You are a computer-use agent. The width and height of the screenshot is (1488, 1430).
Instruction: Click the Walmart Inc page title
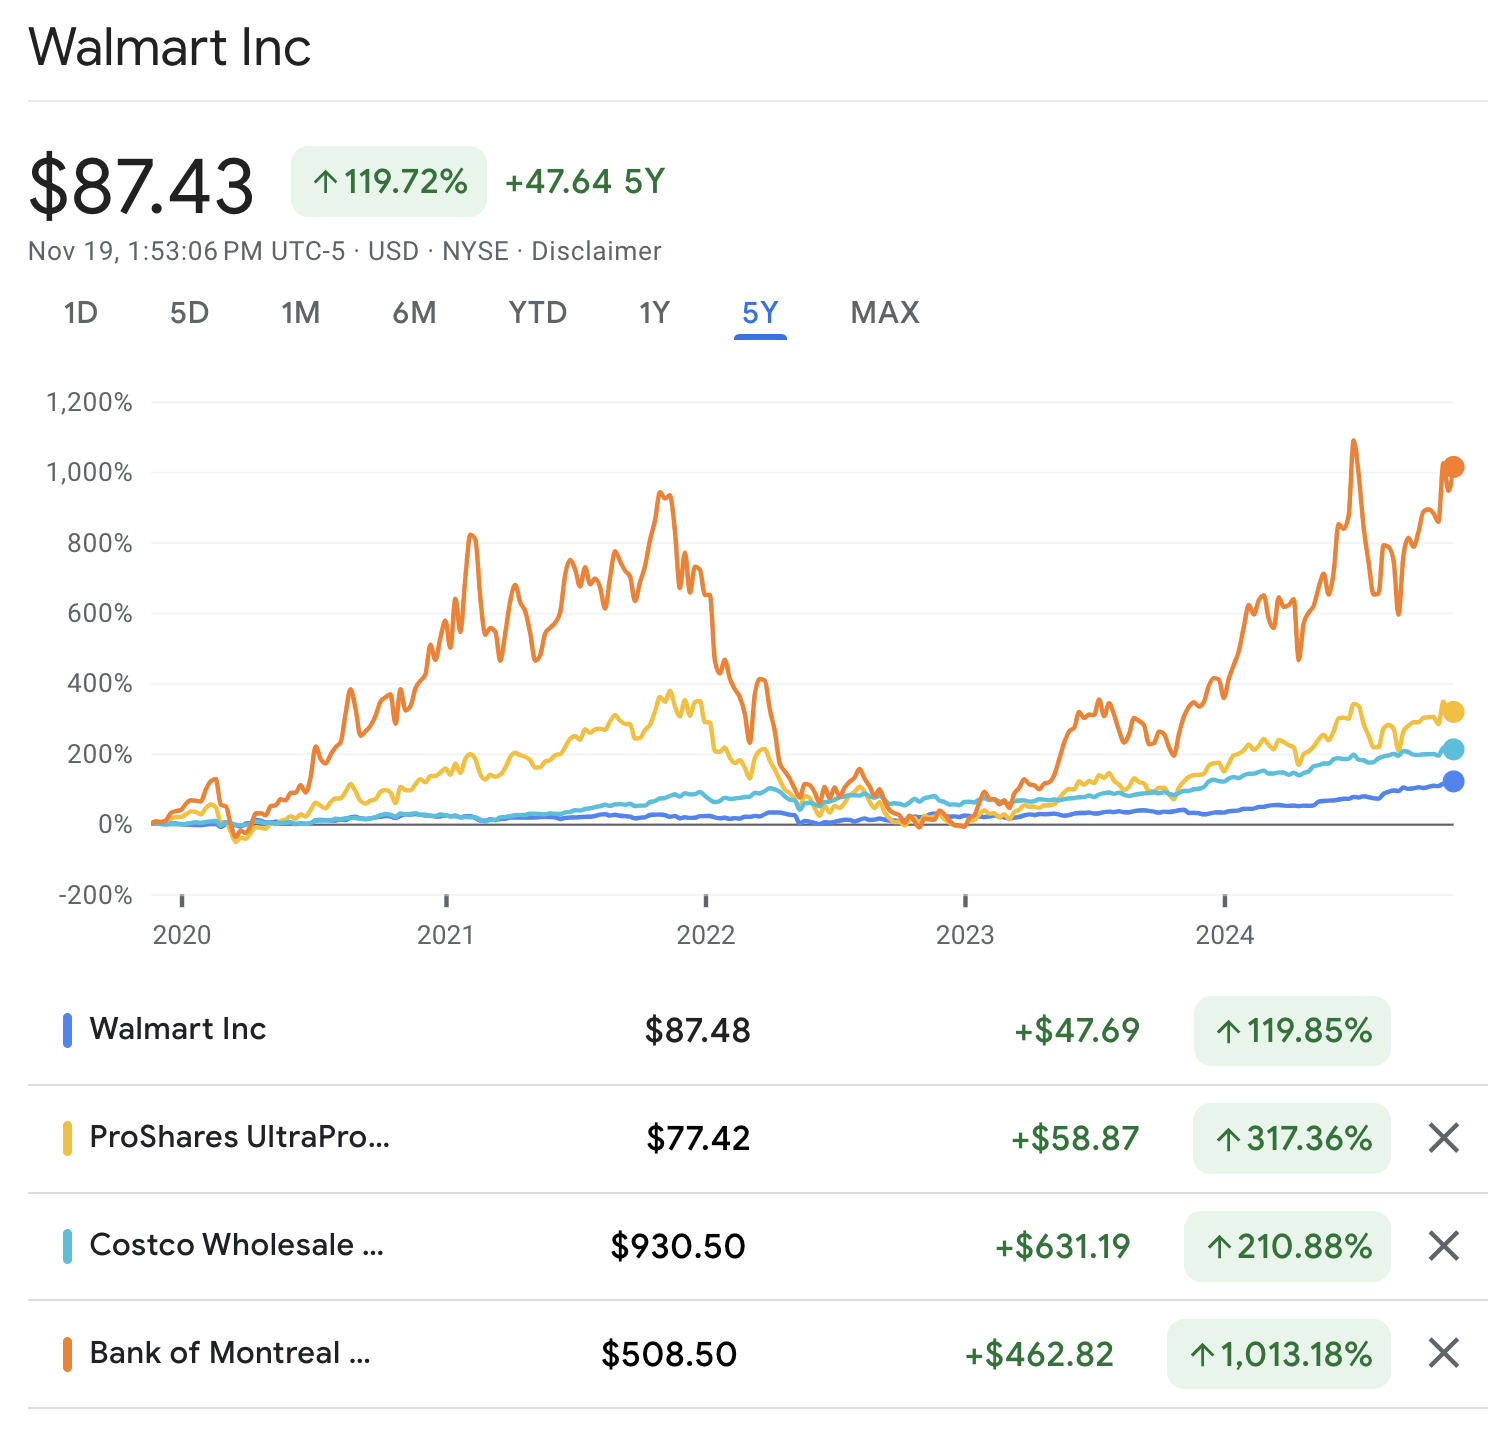pos(169,47)
